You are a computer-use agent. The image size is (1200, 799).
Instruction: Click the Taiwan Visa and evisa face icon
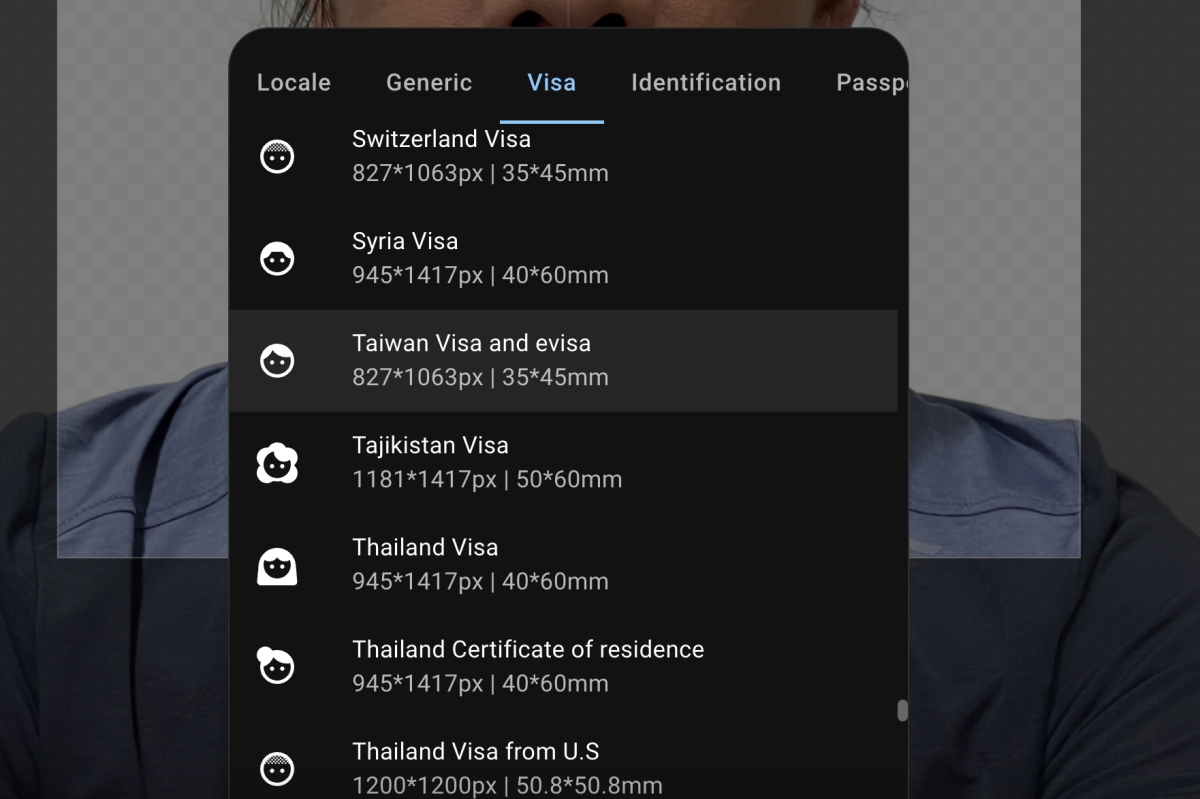click(x=277, y=361)
